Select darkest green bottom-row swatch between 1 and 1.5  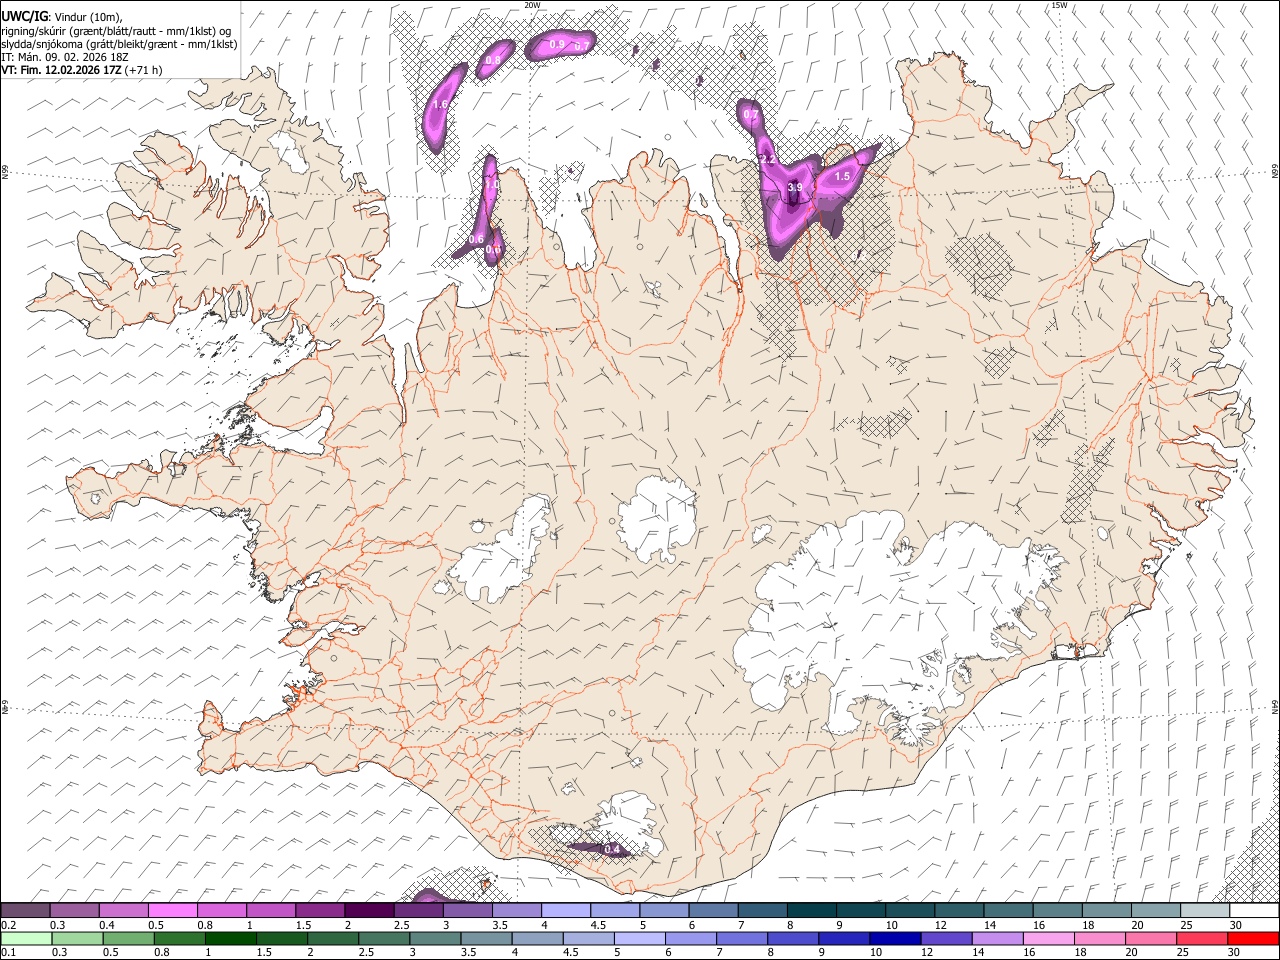230,938
